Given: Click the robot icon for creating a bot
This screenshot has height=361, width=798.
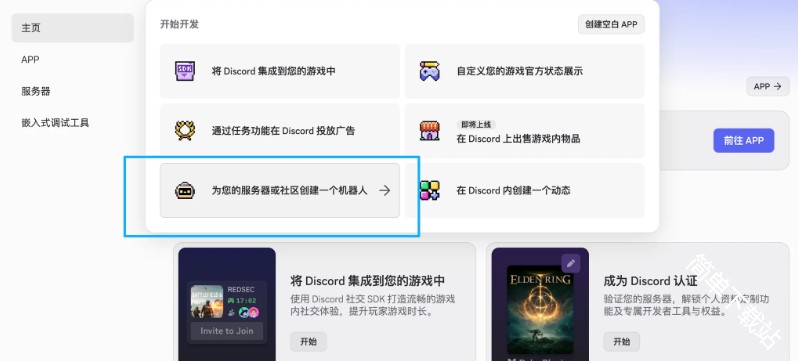Looking at the screenshot, I should click(184, 190).
